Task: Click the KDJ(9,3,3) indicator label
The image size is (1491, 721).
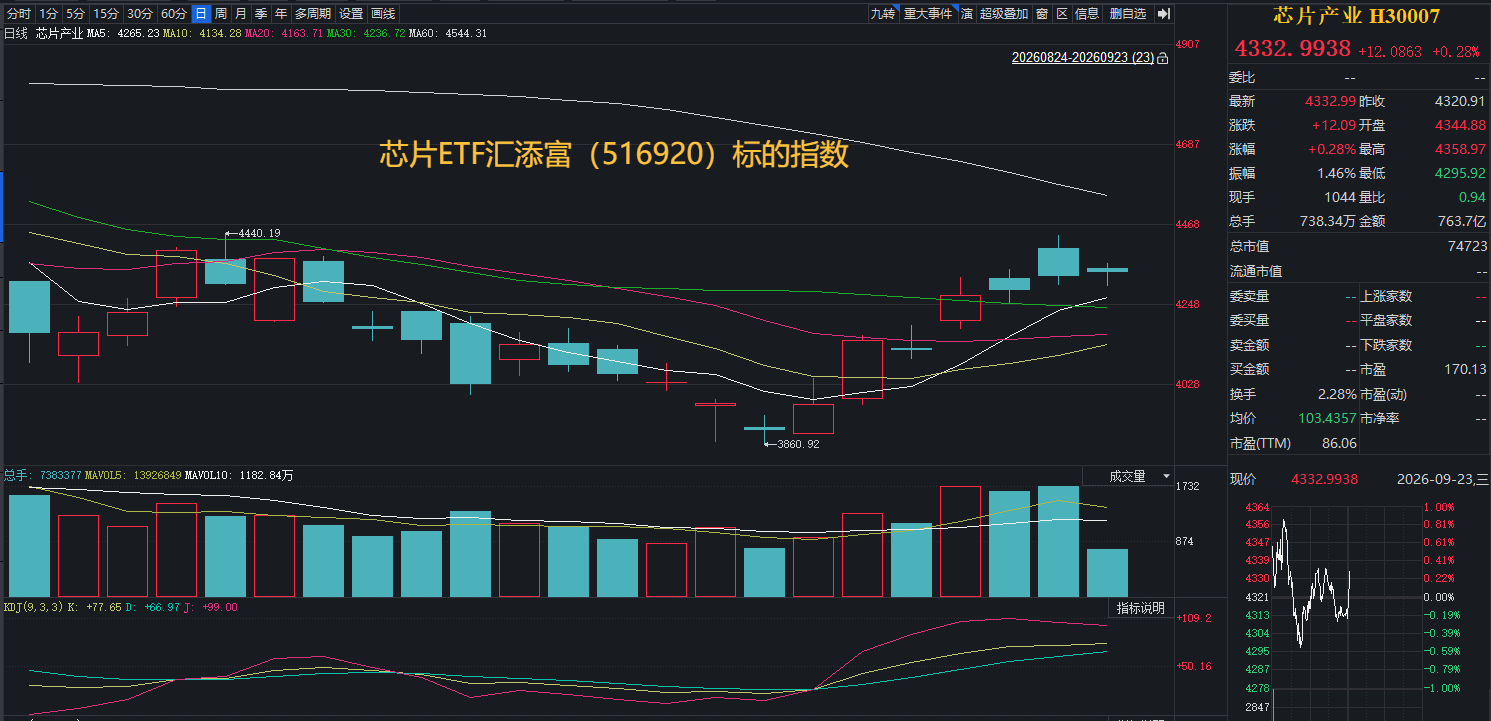Action: 32,606
